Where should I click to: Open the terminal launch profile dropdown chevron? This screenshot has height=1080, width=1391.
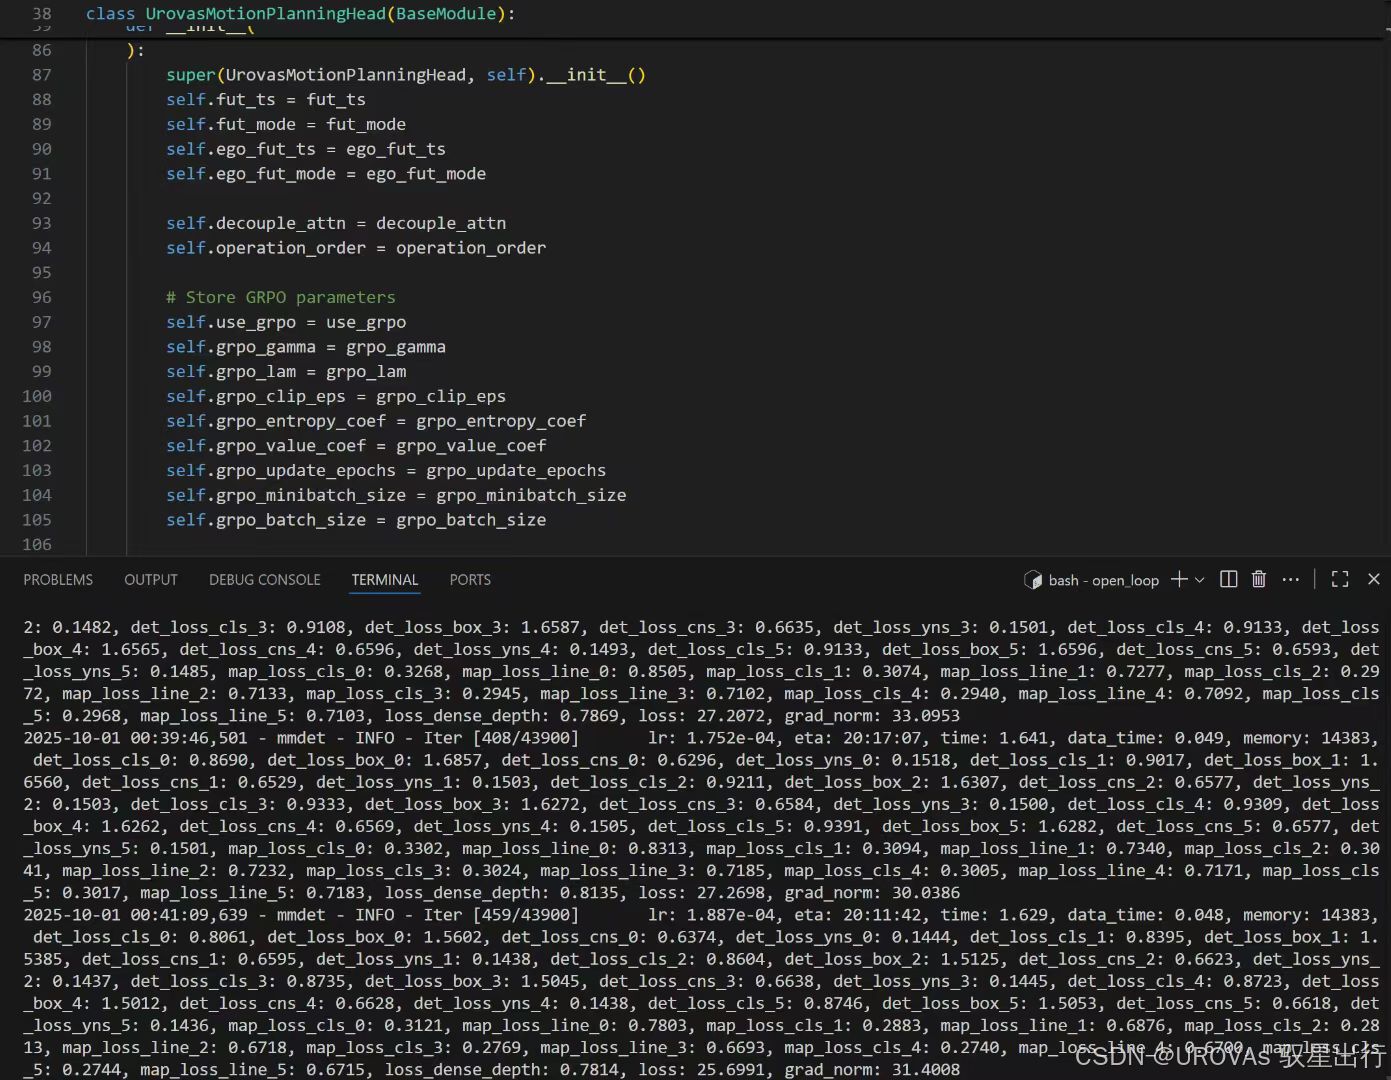pos(1200,580)
